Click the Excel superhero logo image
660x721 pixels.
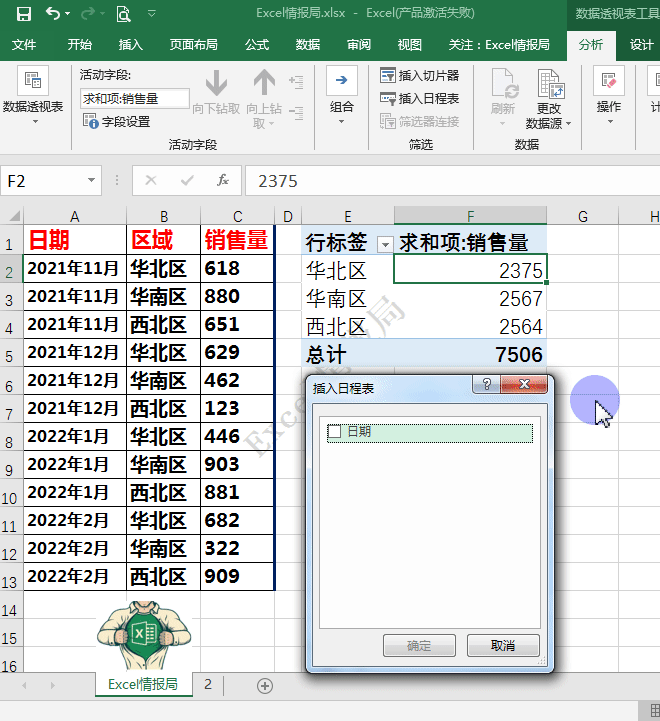click(x=144, y=635)
